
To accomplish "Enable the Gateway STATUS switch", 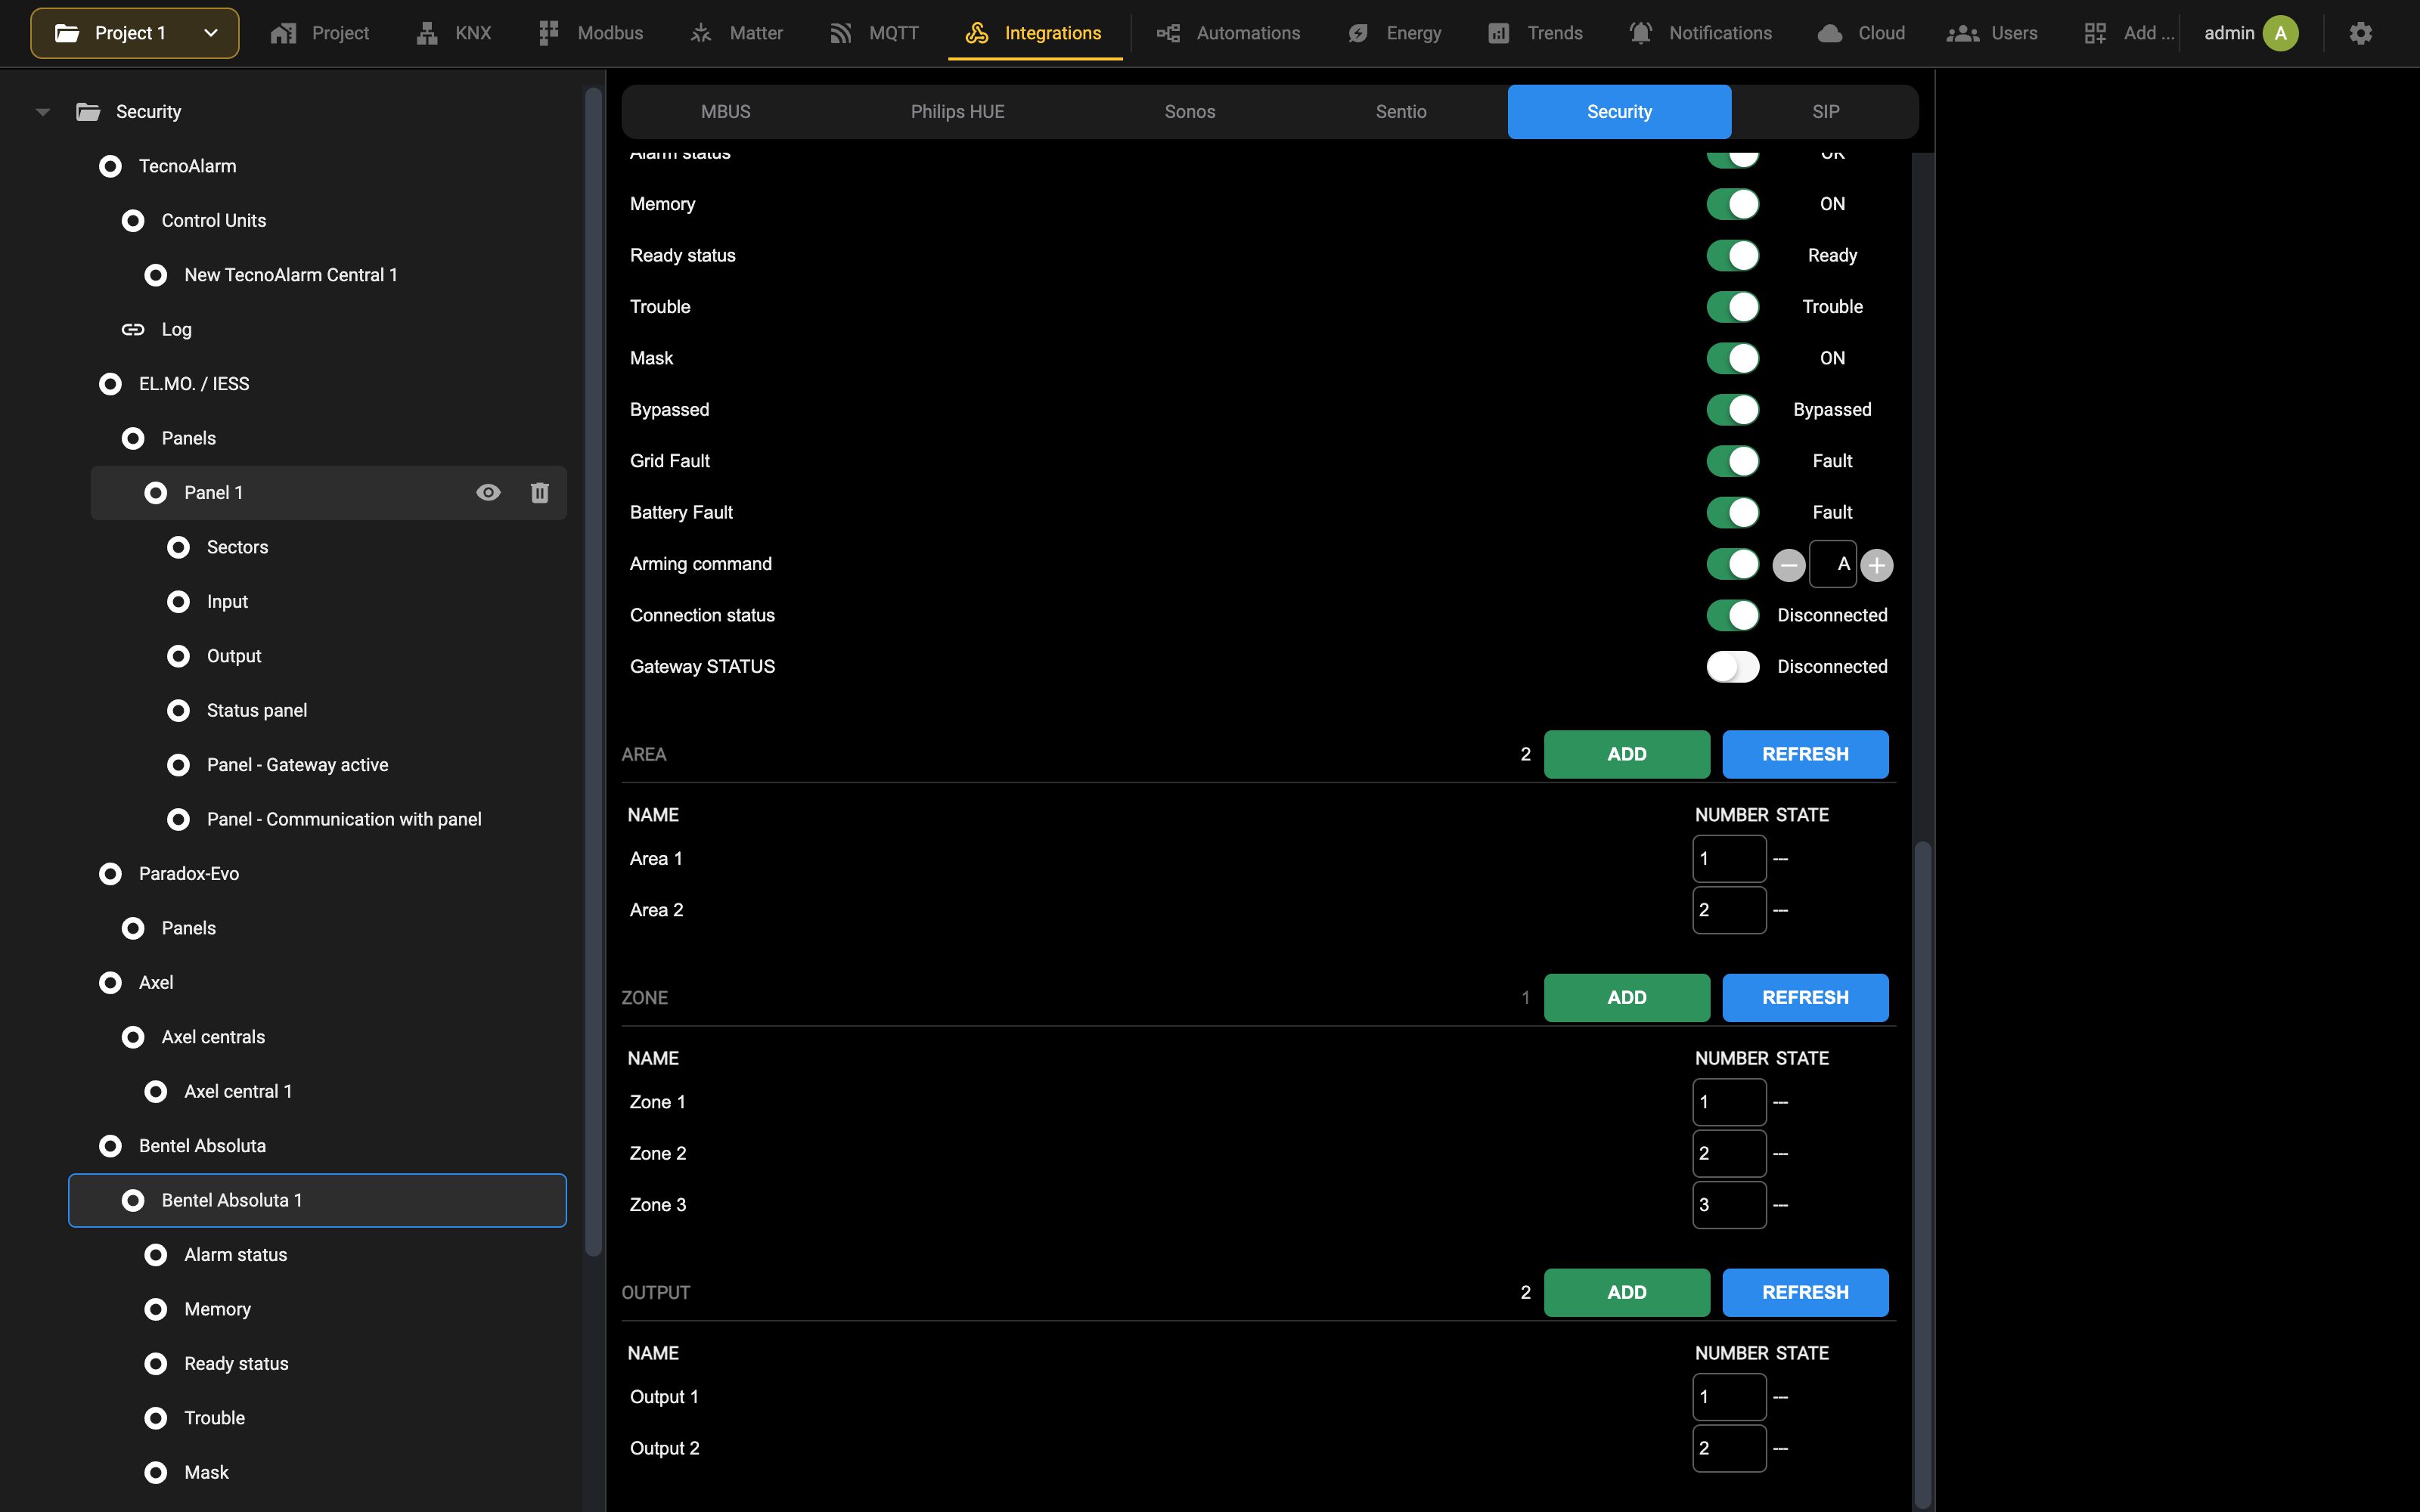I will pyautogui.click(x=1732, y=666).
